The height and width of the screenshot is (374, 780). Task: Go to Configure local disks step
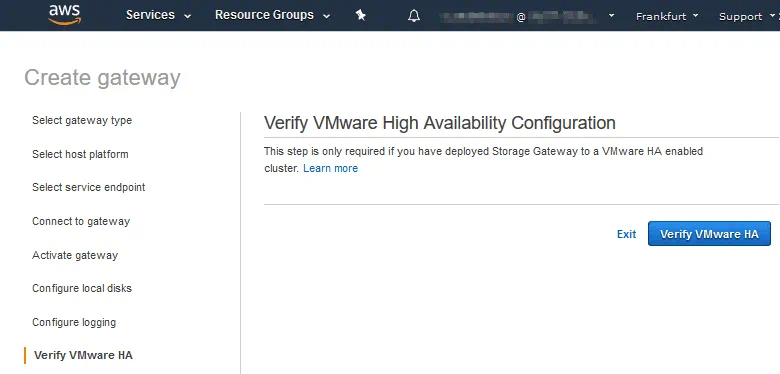(82, 288)
